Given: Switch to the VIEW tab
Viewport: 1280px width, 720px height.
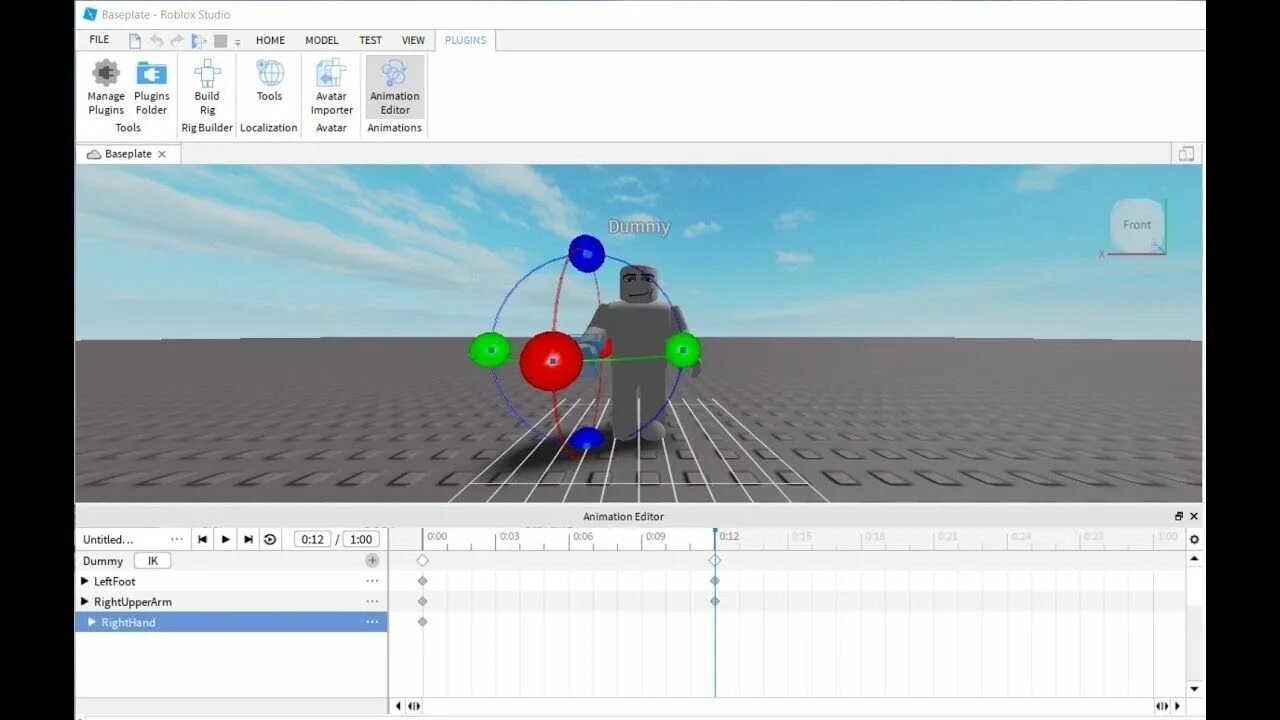Looking at the screenshot, I should click(x=413, y=40).
